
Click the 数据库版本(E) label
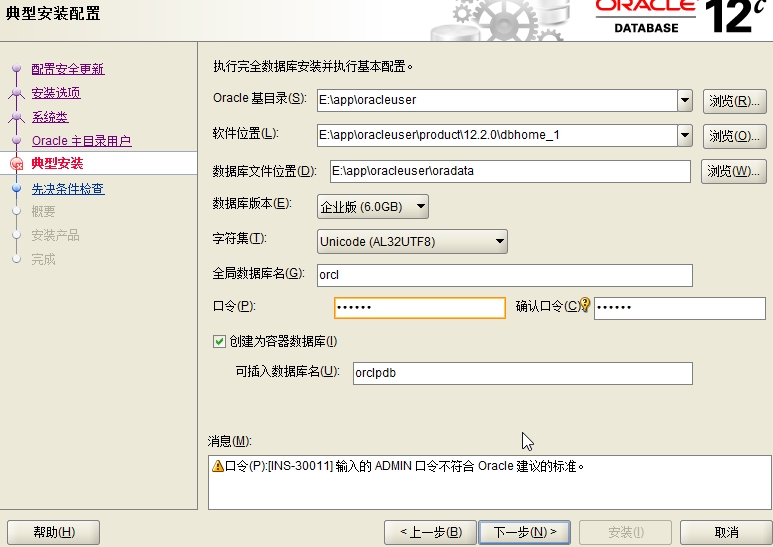pyautogui.click(x=252, y=203)
